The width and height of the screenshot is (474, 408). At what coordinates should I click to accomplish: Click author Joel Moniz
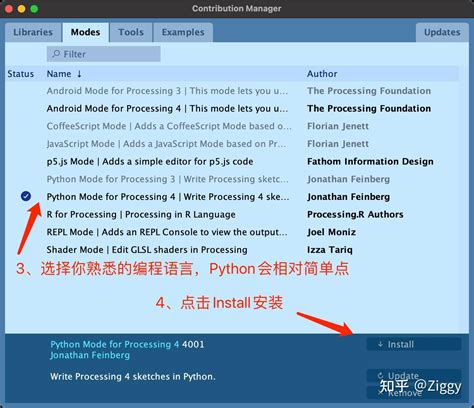pyautogui.click(x=332, y=232)
